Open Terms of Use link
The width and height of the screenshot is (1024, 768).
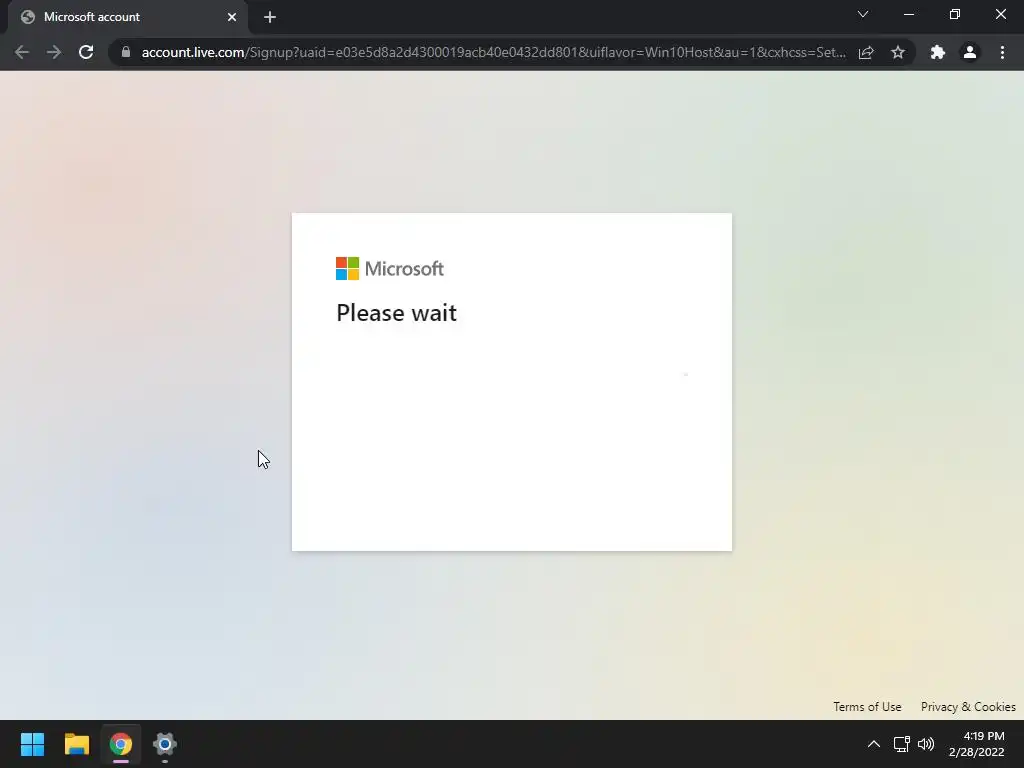coord(867,707)
